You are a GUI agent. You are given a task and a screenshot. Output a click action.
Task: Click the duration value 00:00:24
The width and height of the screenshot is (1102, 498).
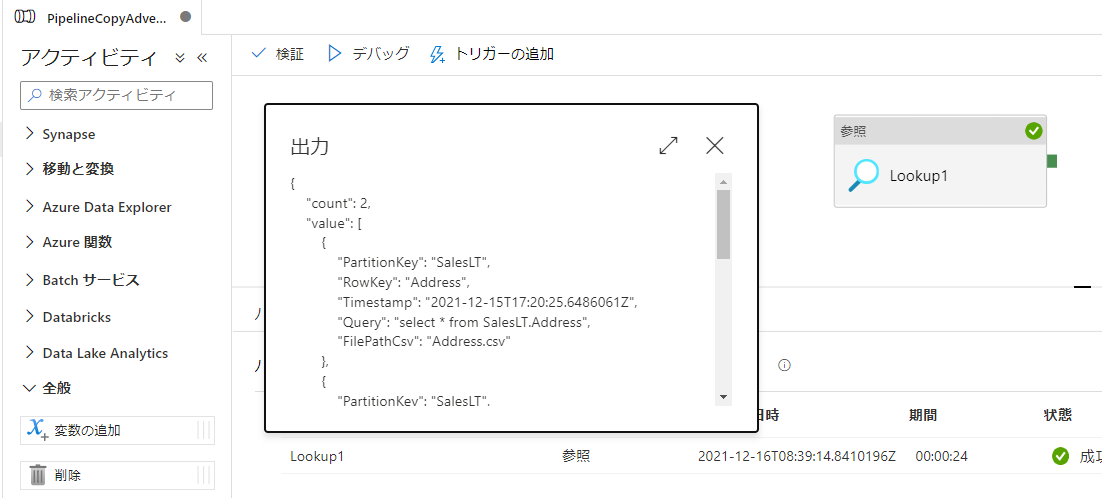click(942, 456)
